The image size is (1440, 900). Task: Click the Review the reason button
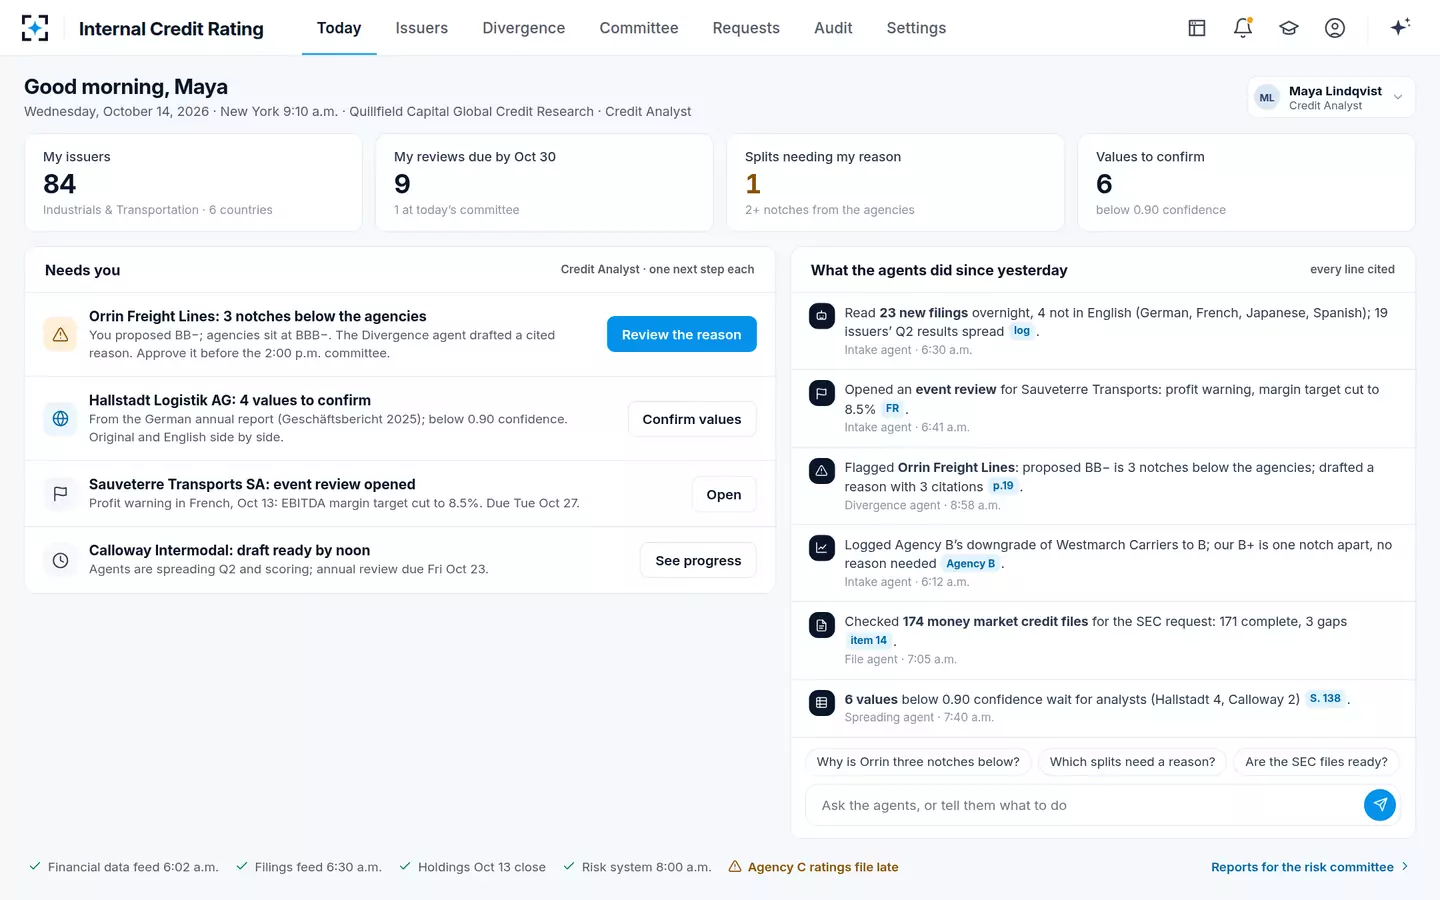click(x=682, y=334)
